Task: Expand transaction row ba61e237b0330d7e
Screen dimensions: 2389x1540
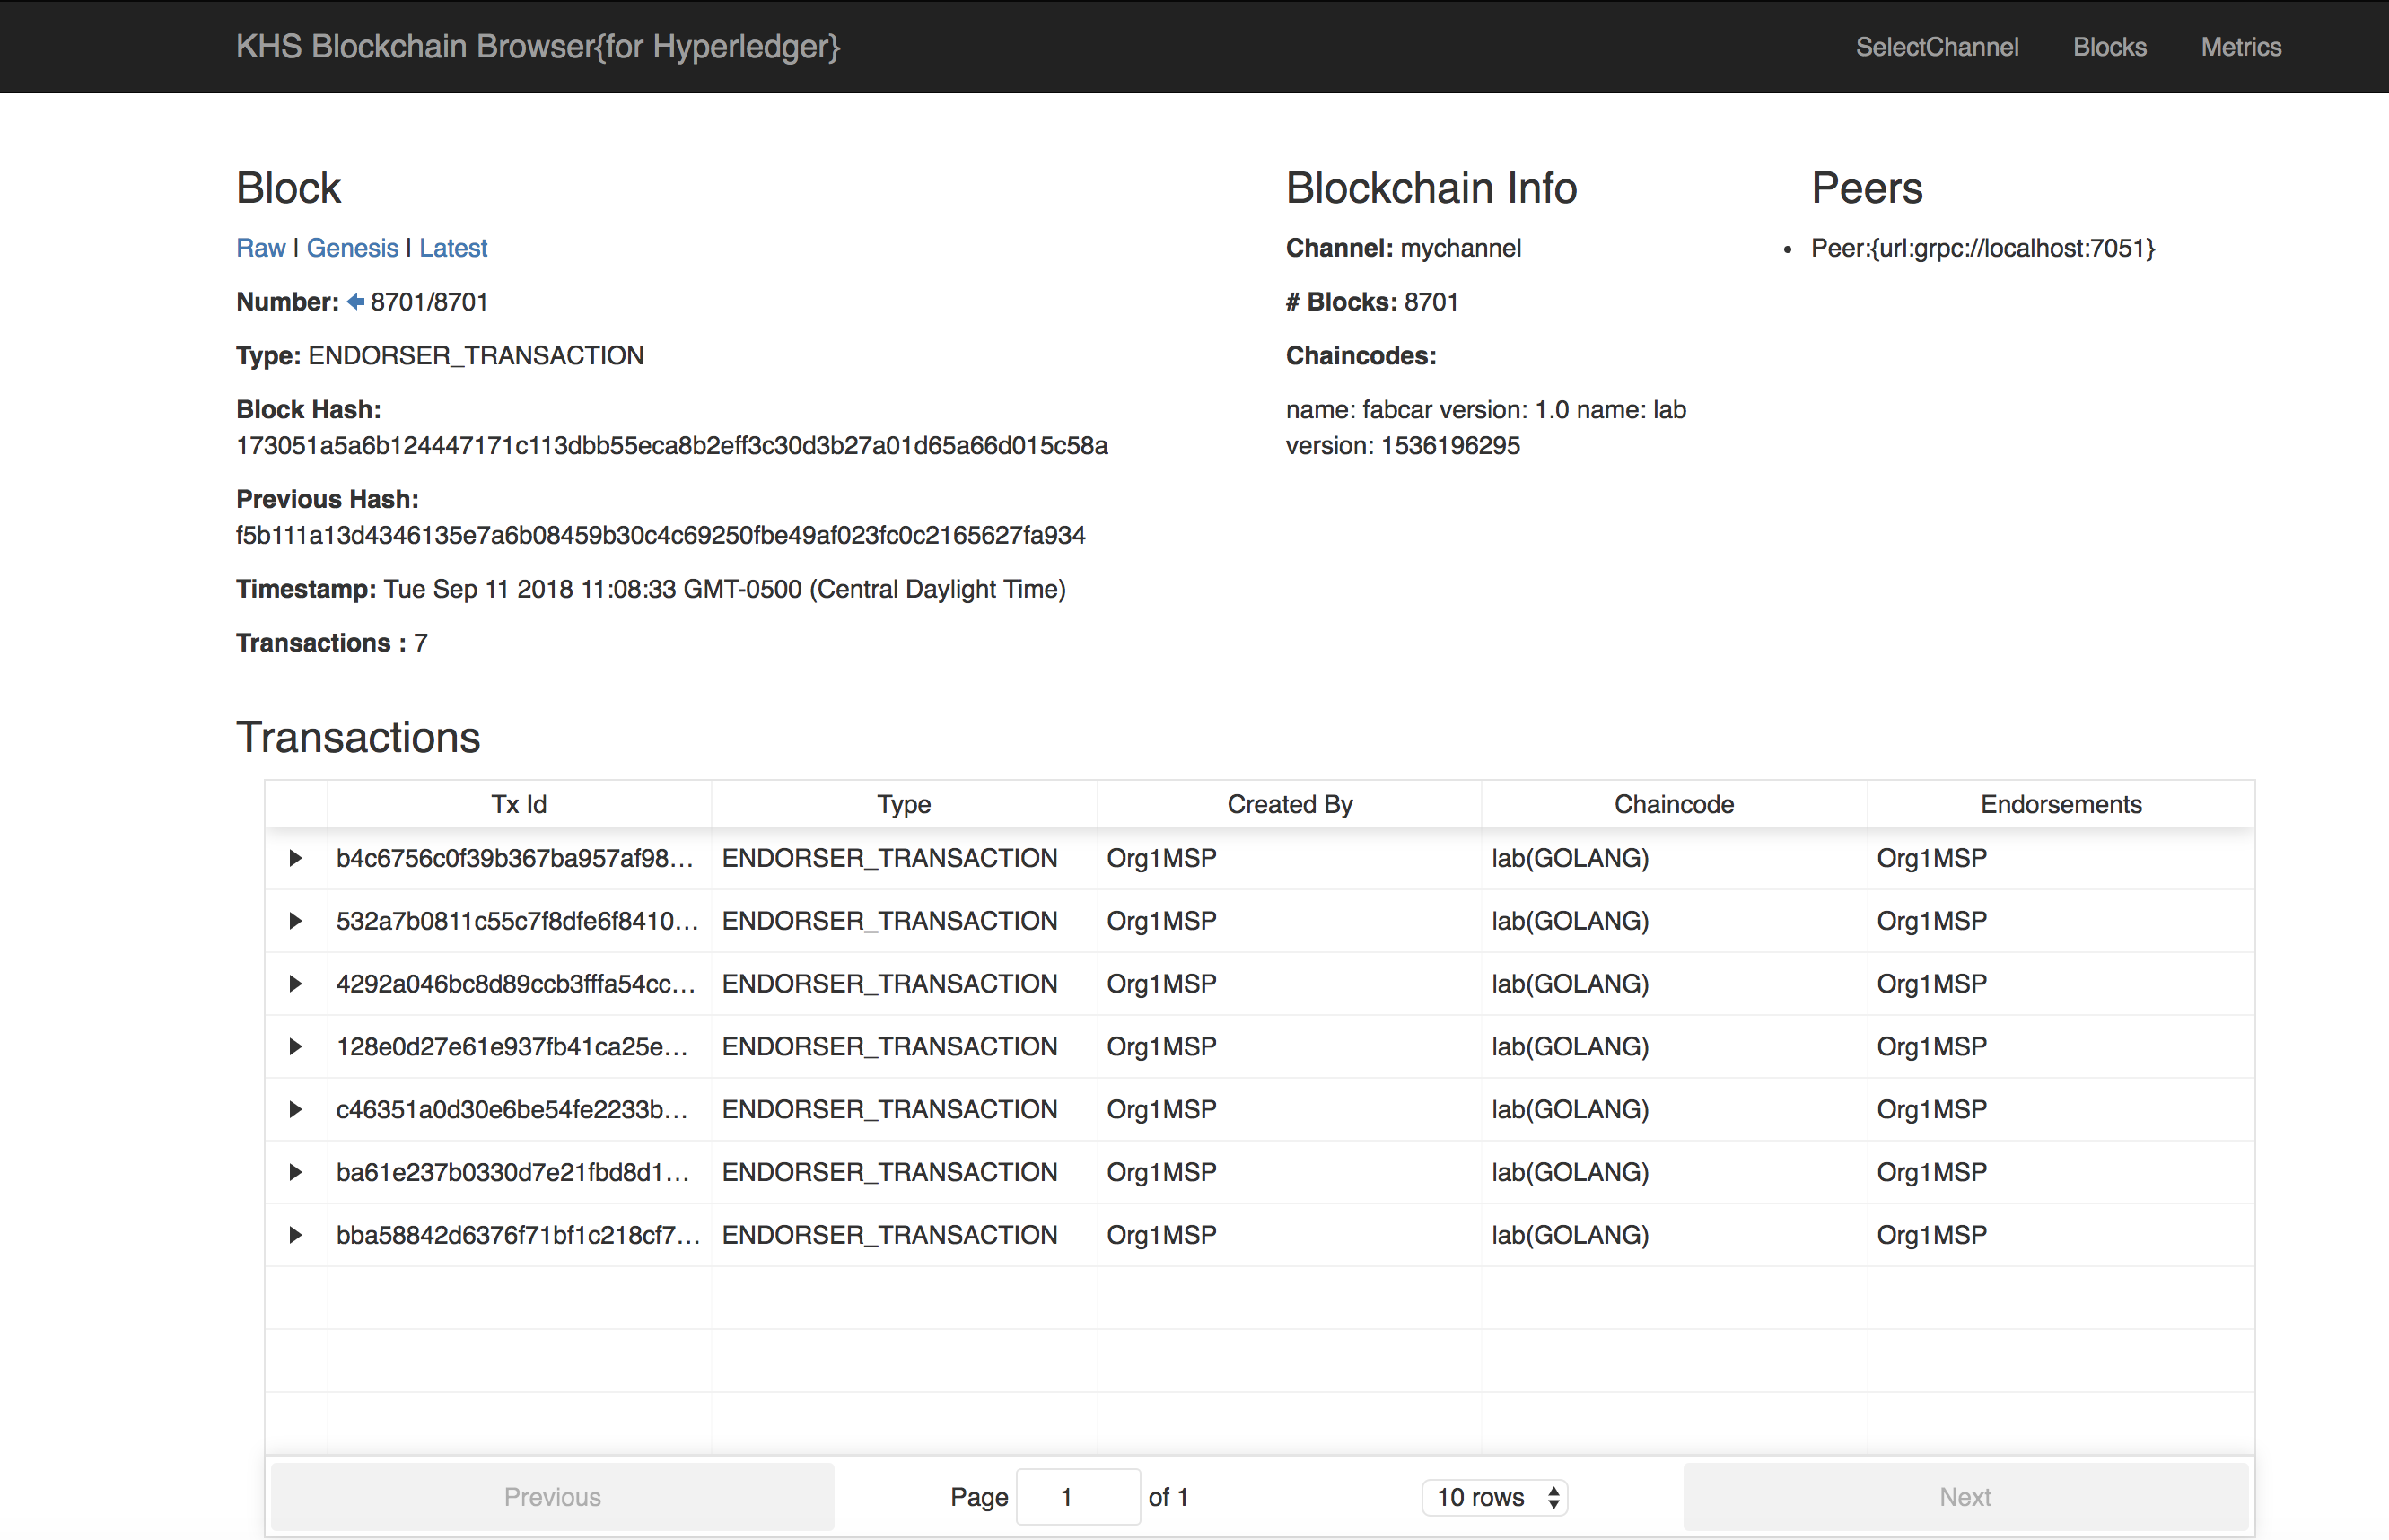Action: tap(295, 1172)
